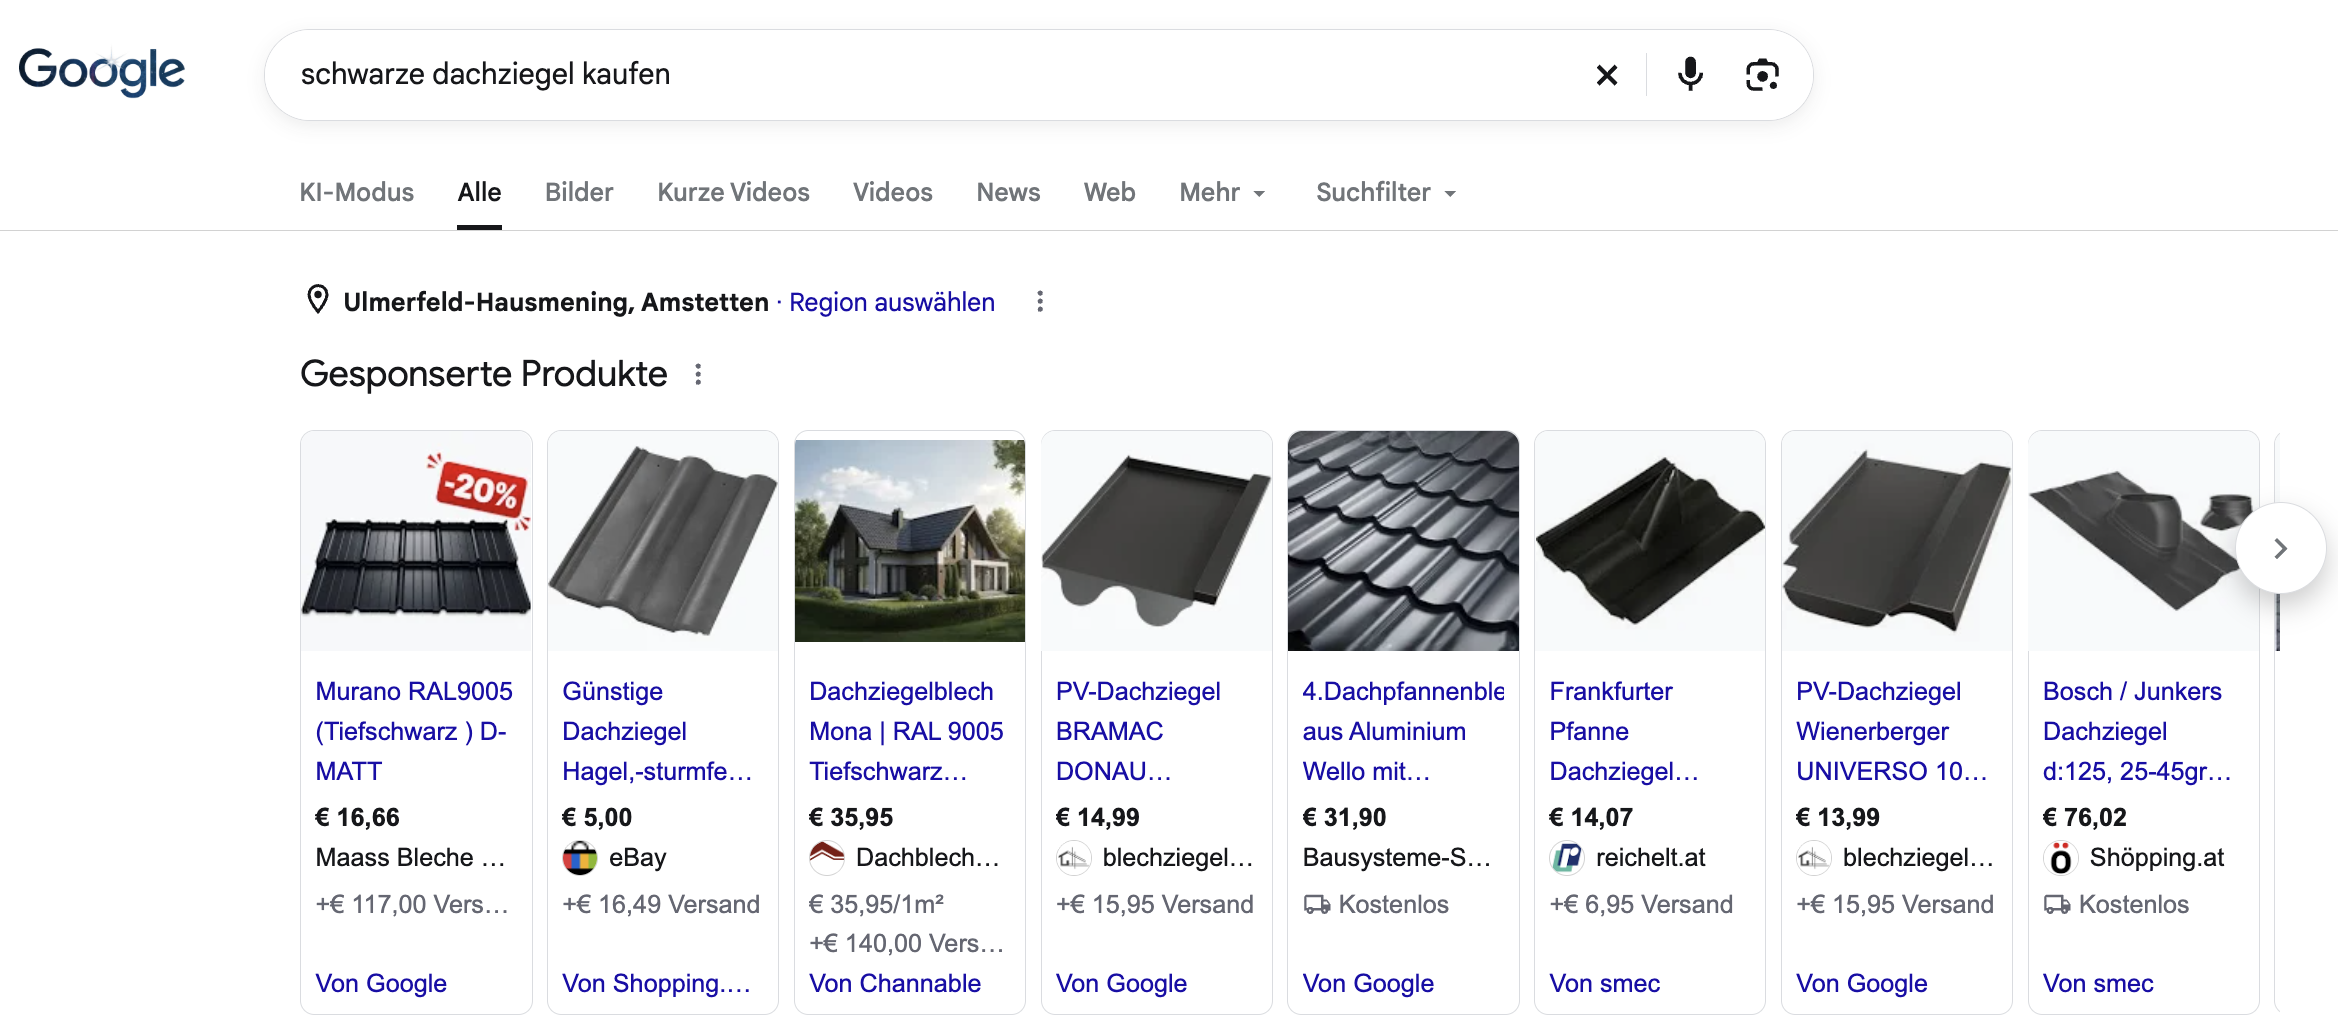Open Dachziegelblech Mona RAL 9005 link
Screen dimensions: 2338x1036
pyautogui.click(x=906, y=731)
